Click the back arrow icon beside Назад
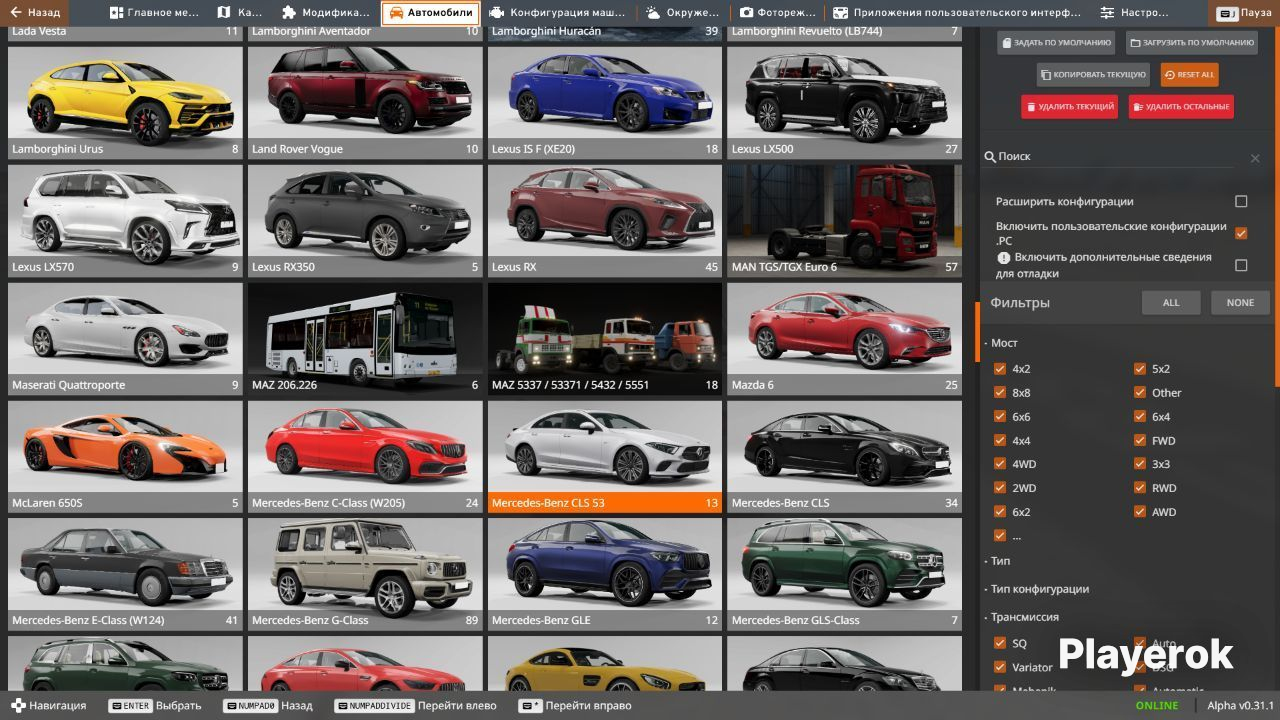1280x720 pixels. click(16, 13)
